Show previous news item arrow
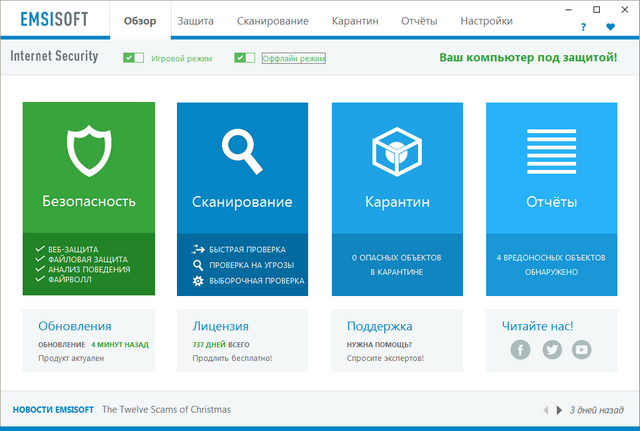640x431 pixels. coord(545,410)
